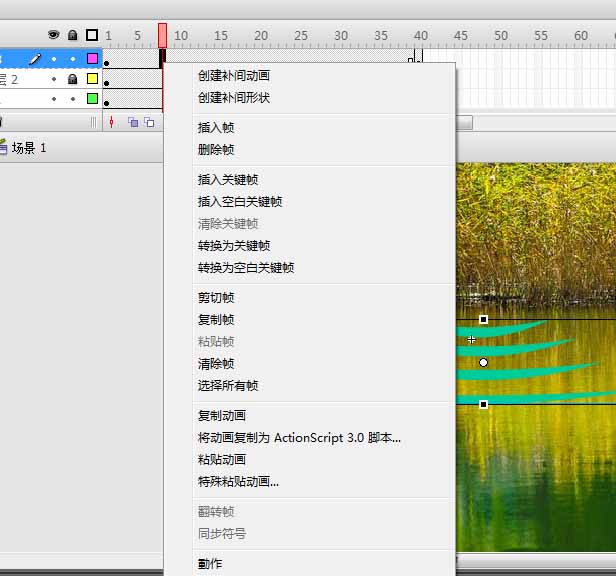Toggle visibility dot of the top layer

click(54, 59)
